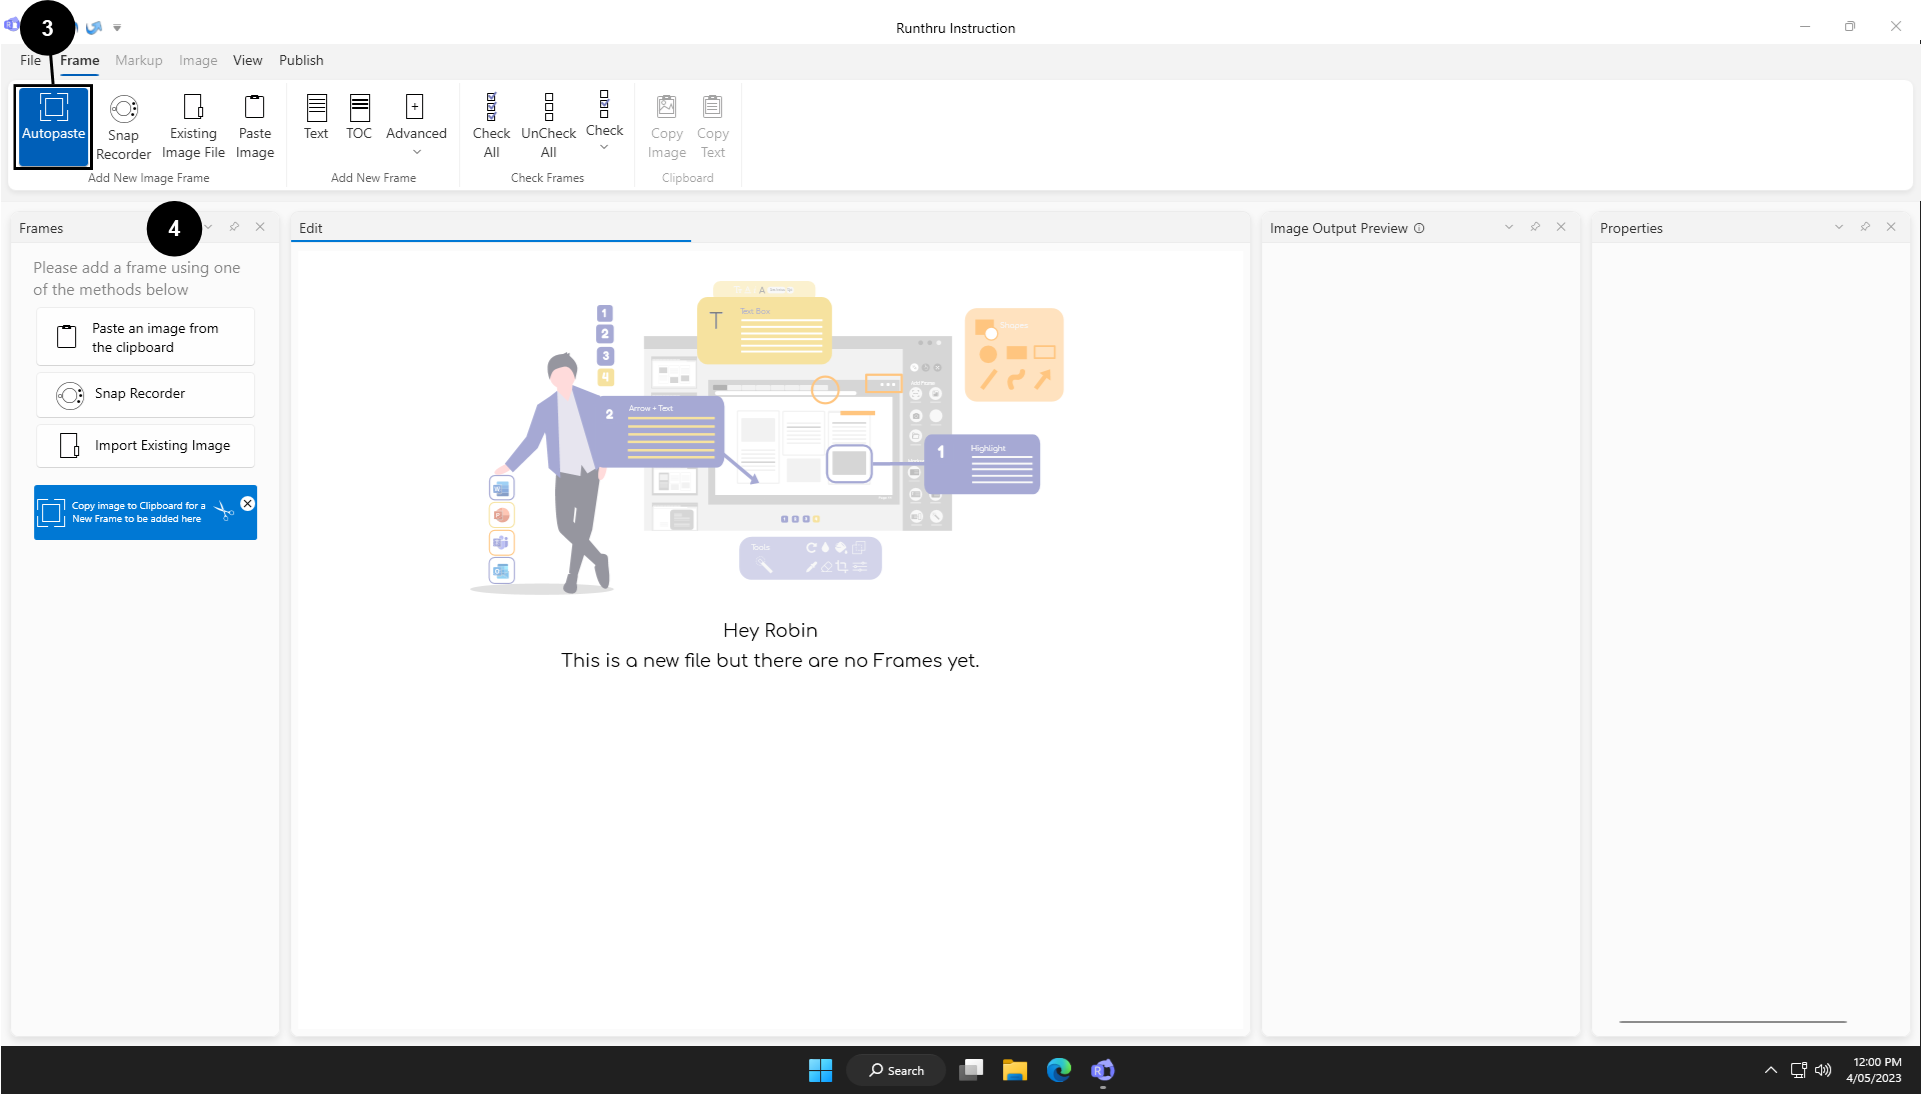The image size is (1921, 1094).
Task: Open Image Output Preview panel options chevron
Action: tap(1509, 227)
